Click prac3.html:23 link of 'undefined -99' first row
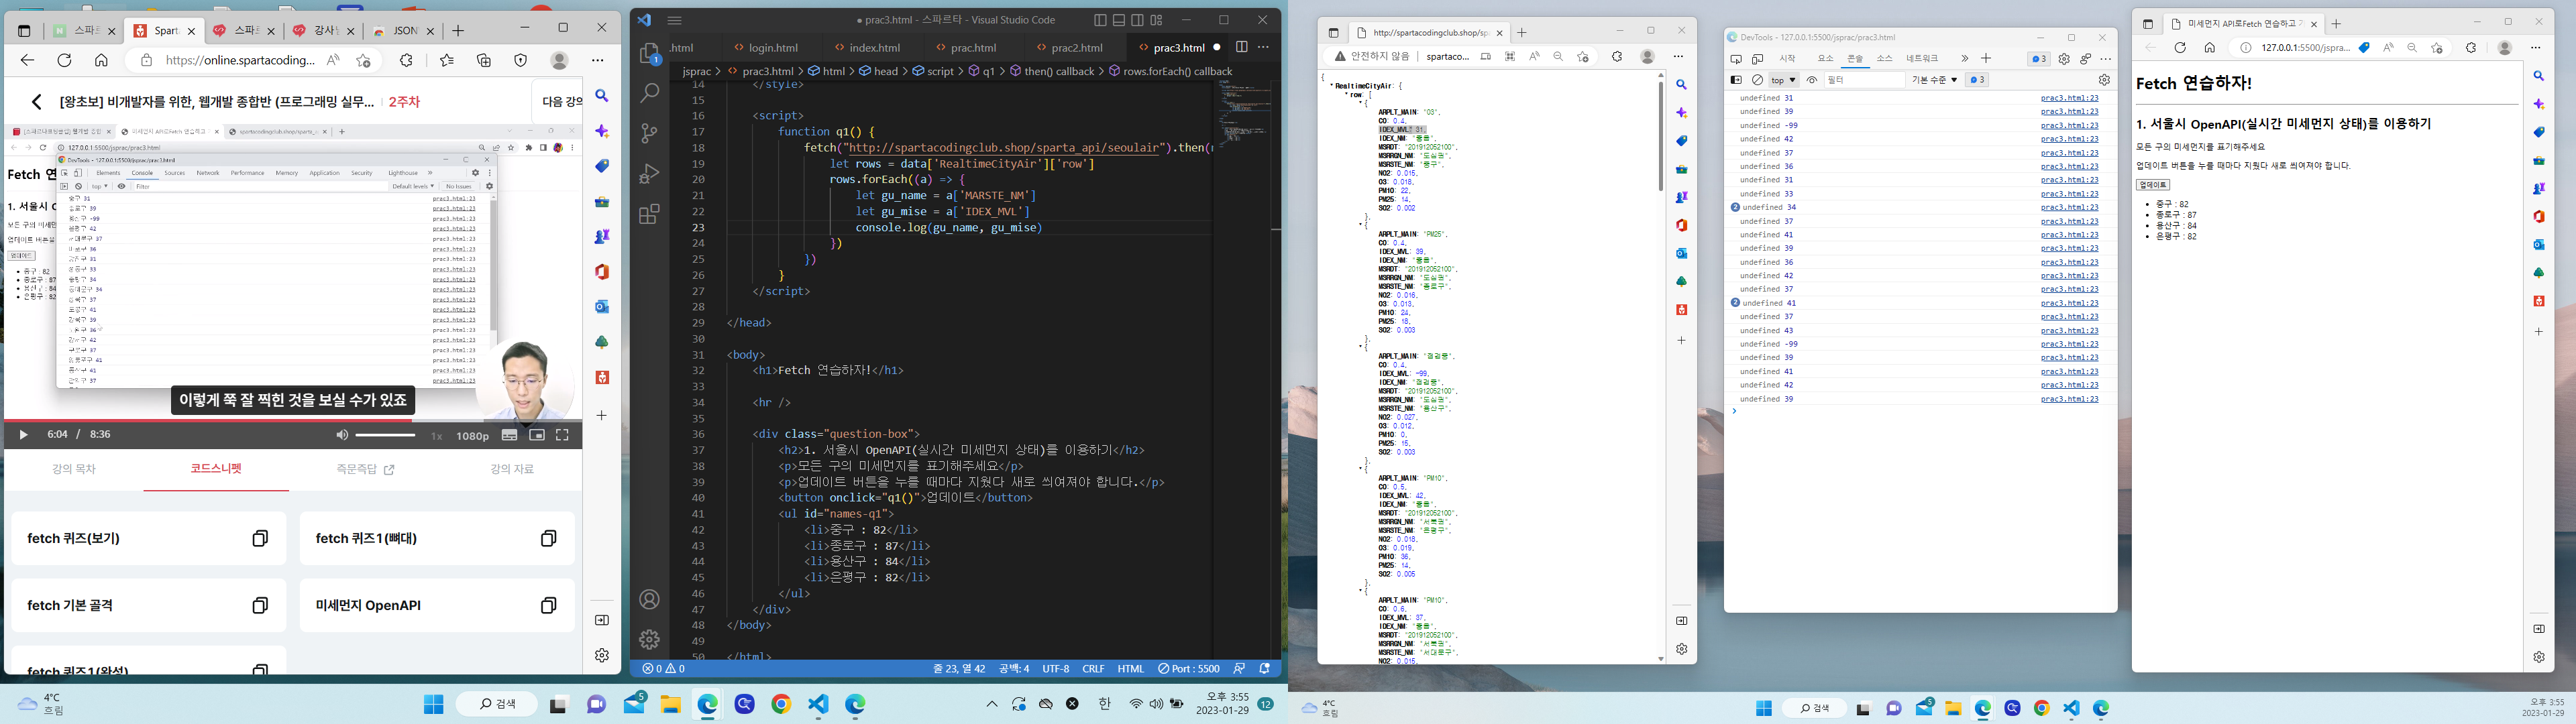 (2069, 126)
